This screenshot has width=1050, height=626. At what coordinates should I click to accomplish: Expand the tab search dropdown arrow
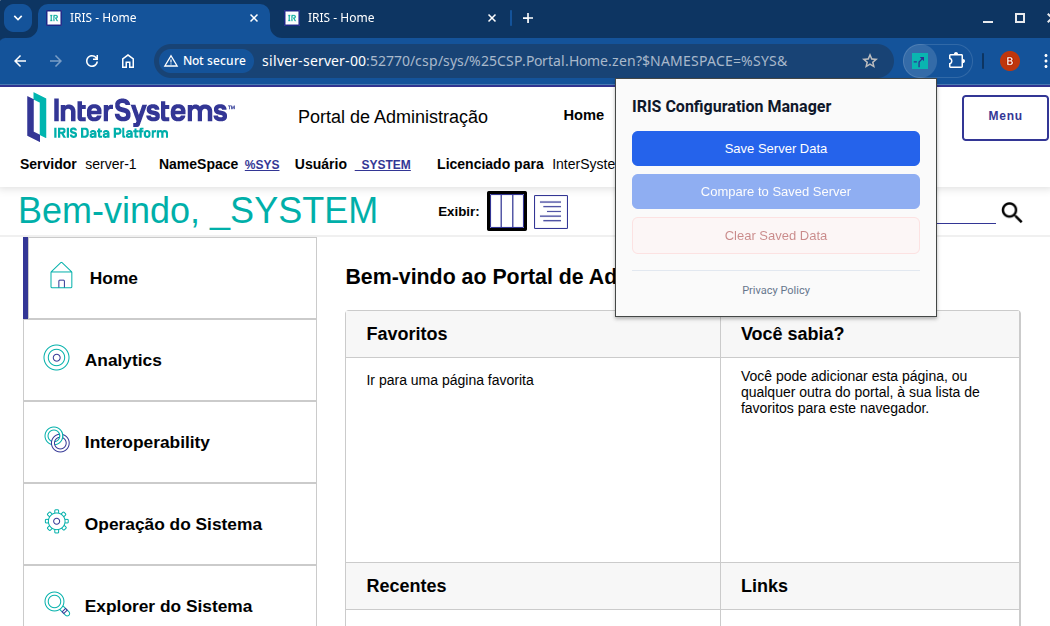pos(17,18)
